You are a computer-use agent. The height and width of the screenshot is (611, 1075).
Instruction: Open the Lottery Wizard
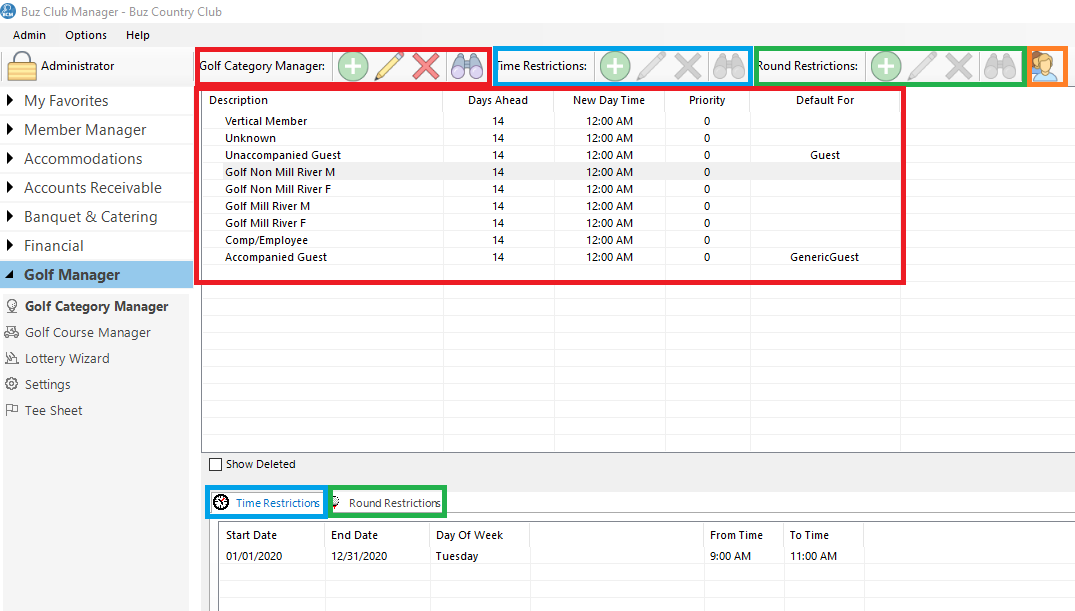pos(67,358)
